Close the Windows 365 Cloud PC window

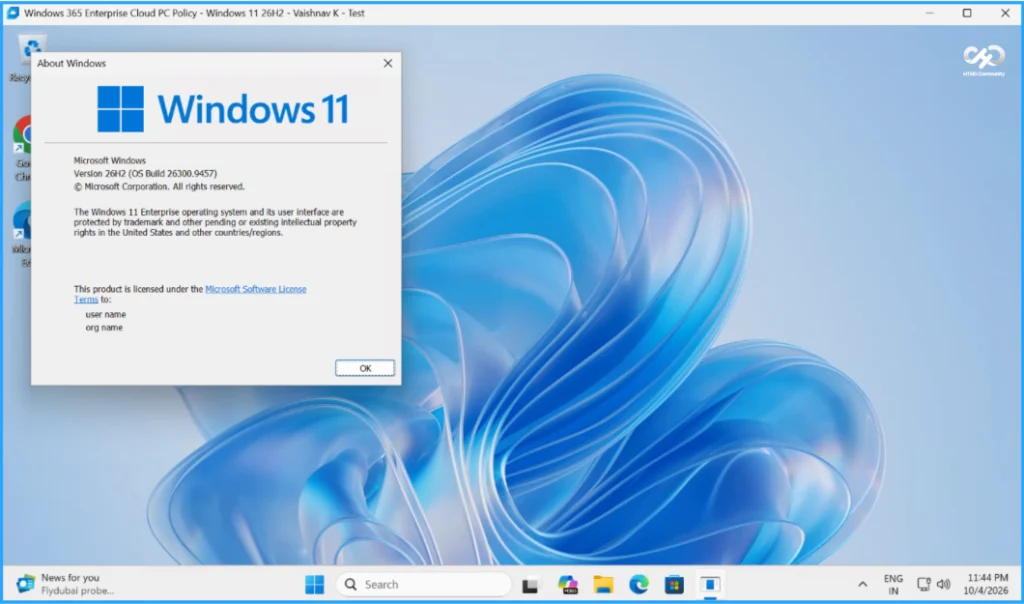tap(1005, 13)
